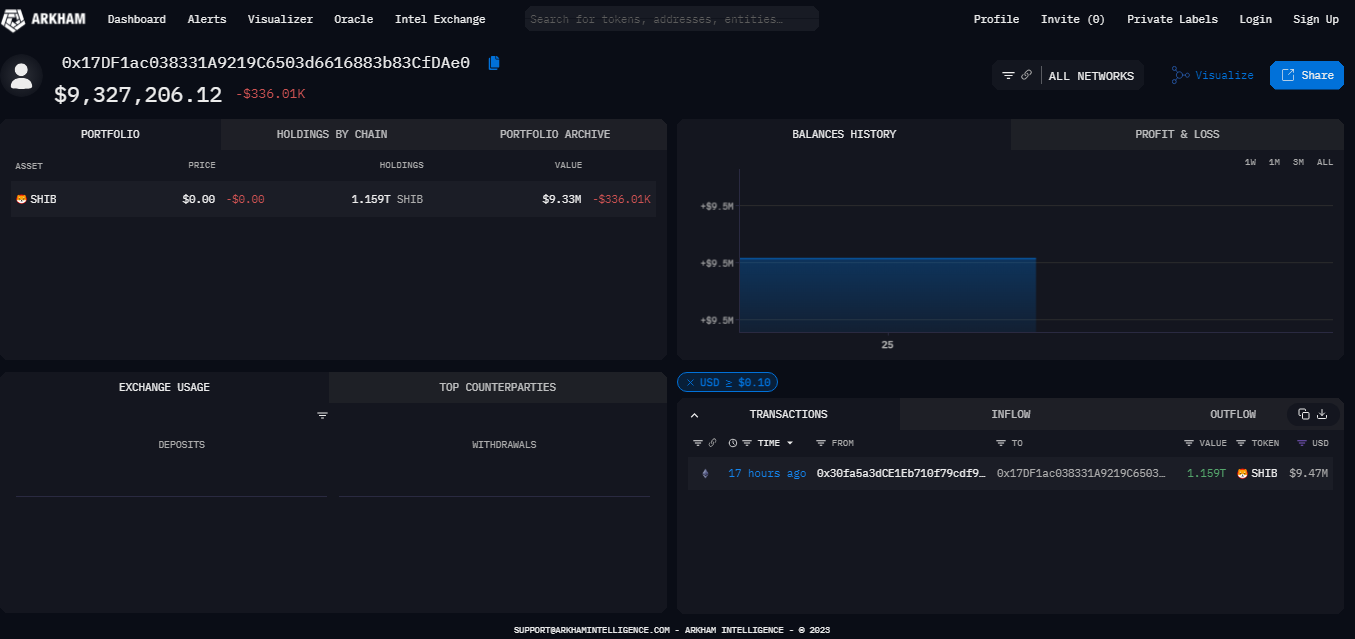
Task: Click the support email in the footer
Action: pos(591,630)
